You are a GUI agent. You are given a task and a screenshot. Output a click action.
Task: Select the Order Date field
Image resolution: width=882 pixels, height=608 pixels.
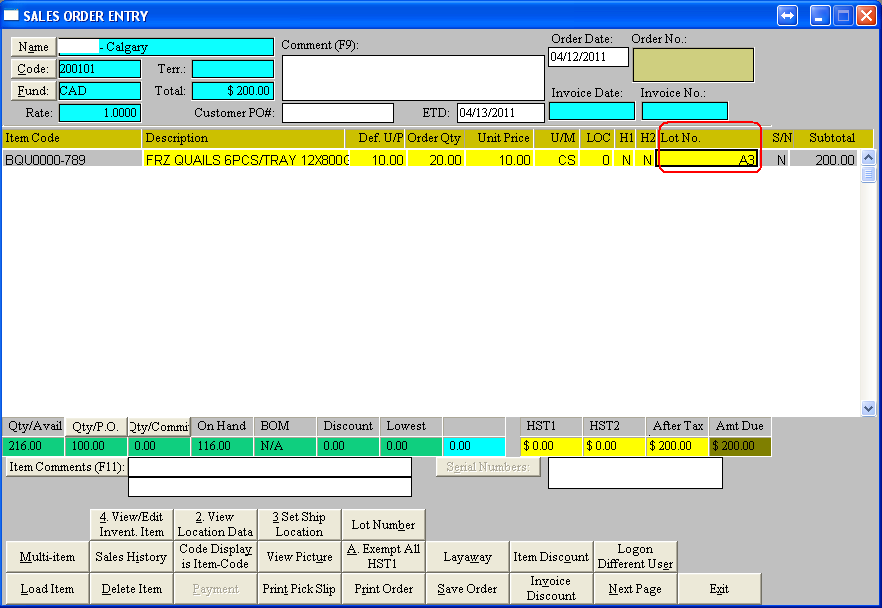(588, 57)
